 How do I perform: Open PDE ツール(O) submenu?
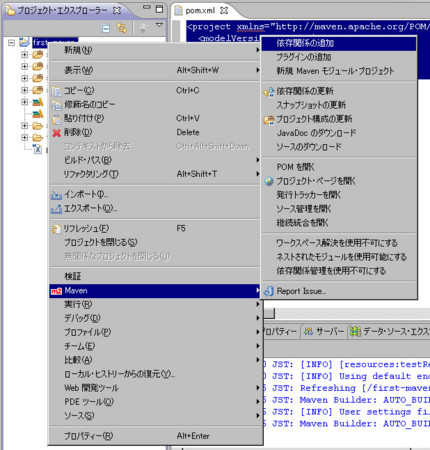pyautogui.click(x=155, y=402)
